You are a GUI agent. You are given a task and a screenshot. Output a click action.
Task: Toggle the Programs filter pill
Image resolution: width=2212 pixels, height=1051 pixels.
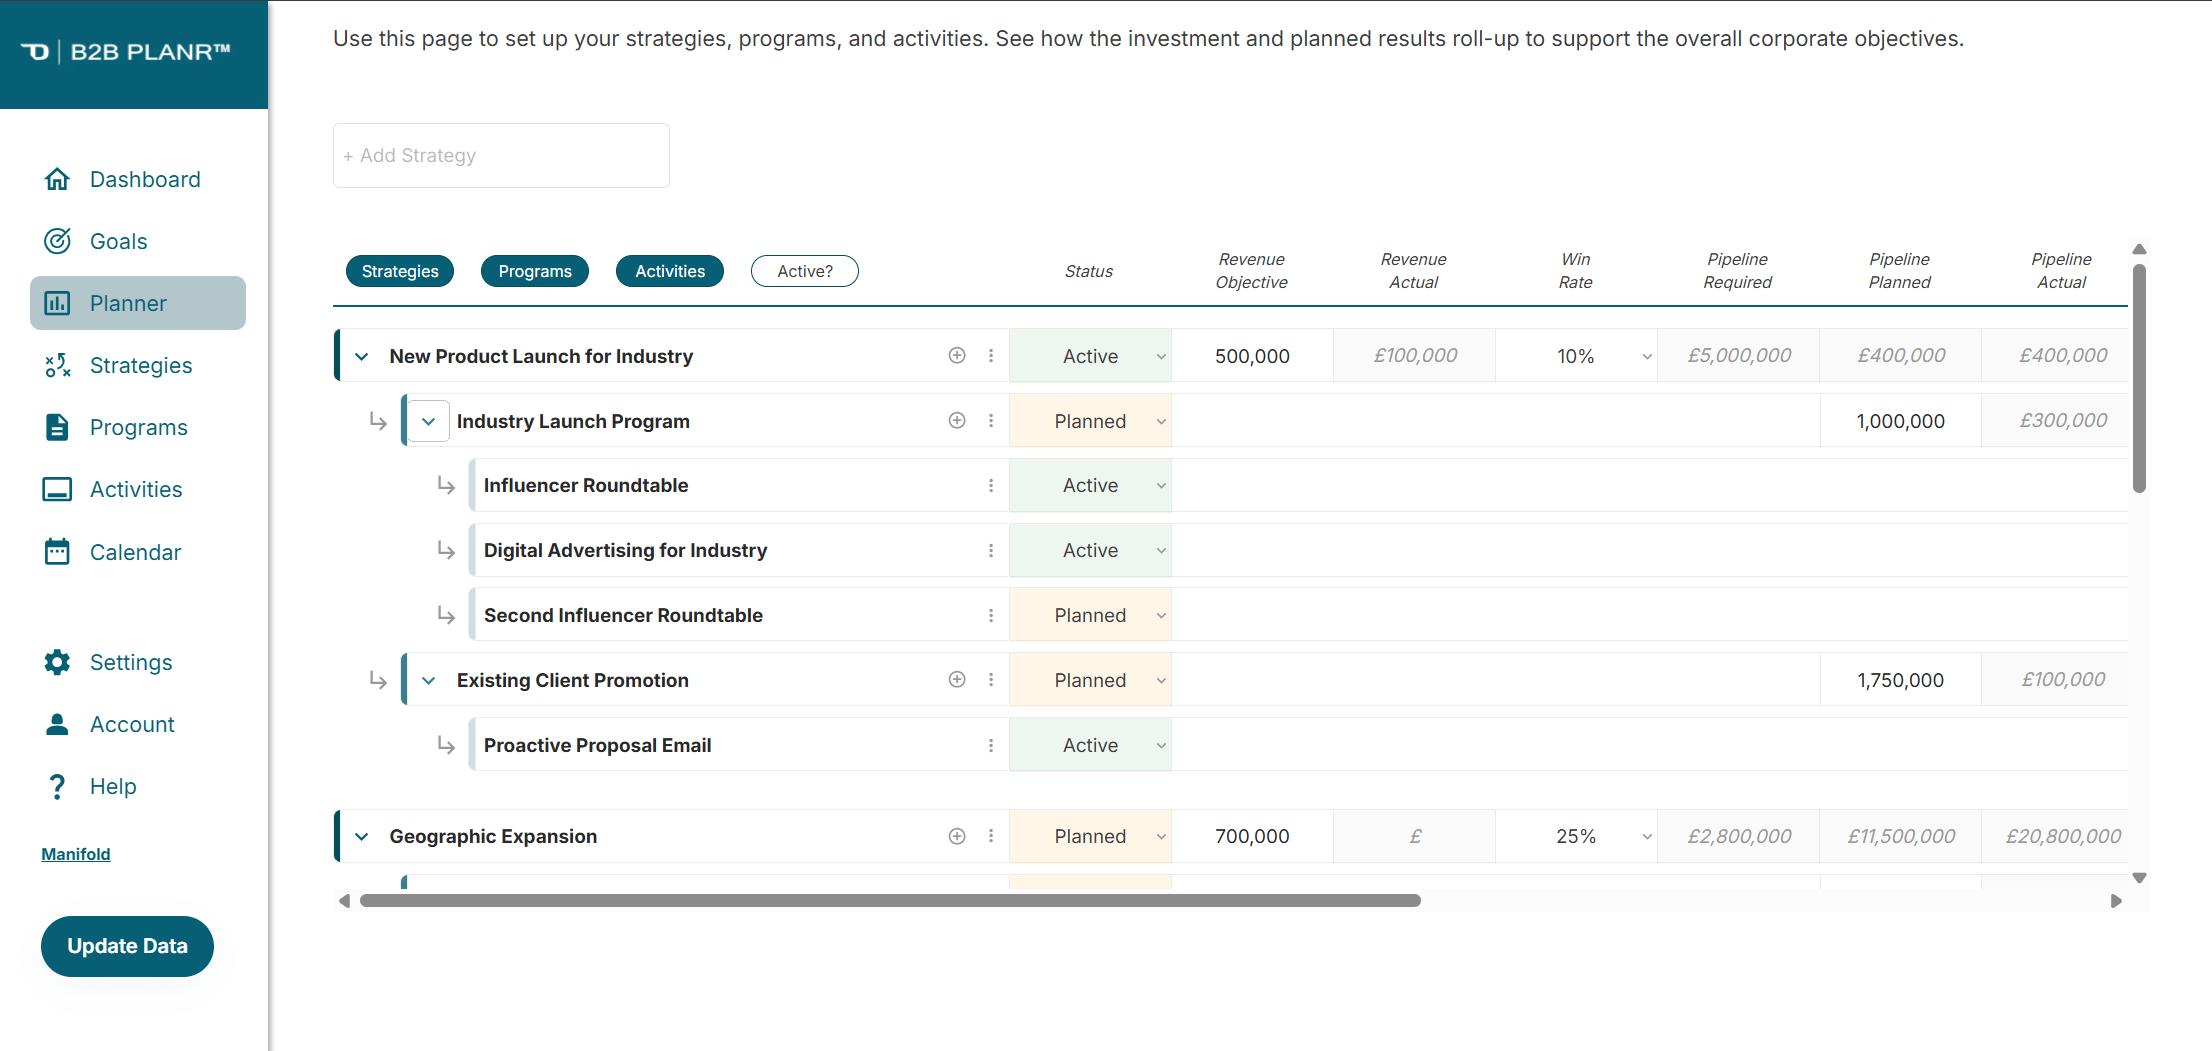click(535, 271)
